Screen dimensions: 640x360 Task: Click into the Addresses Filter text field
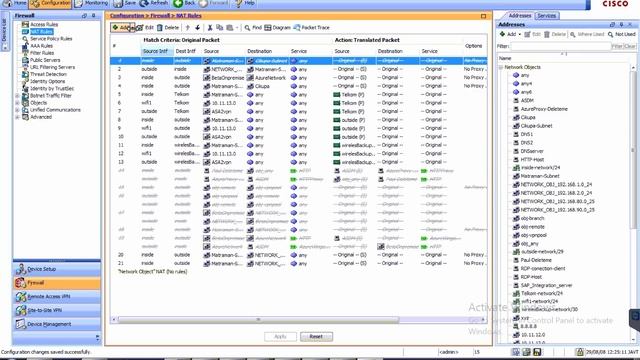pos(561,46)
